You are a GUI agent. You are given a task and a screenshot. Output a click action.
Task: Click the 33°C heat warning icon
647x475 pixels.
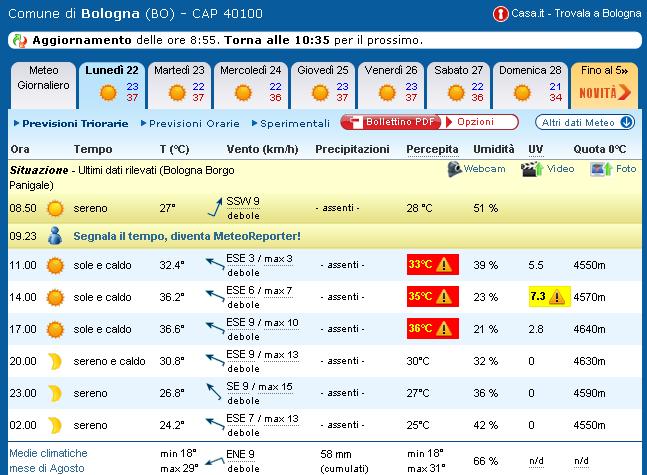coord(444,265)
